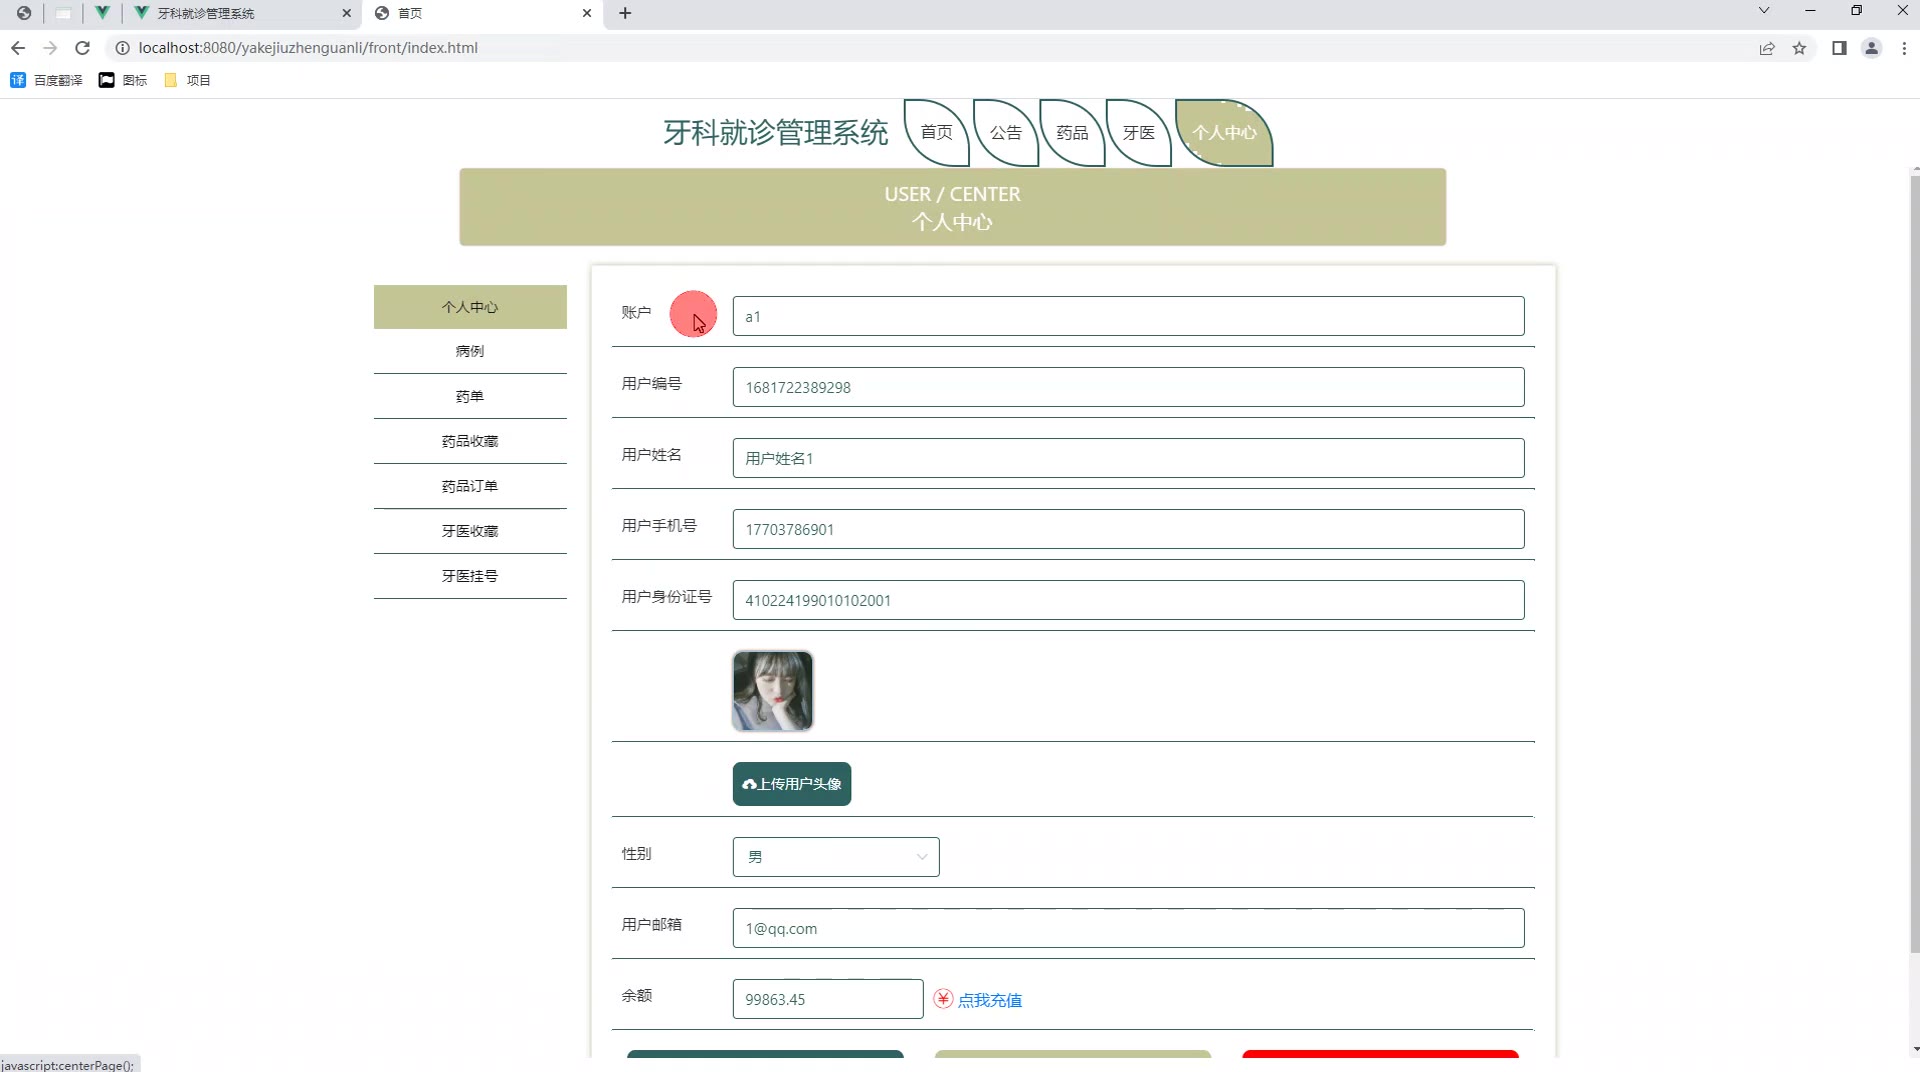Click the 余额 input field showing 99863.45

click(x=828, y=999)
